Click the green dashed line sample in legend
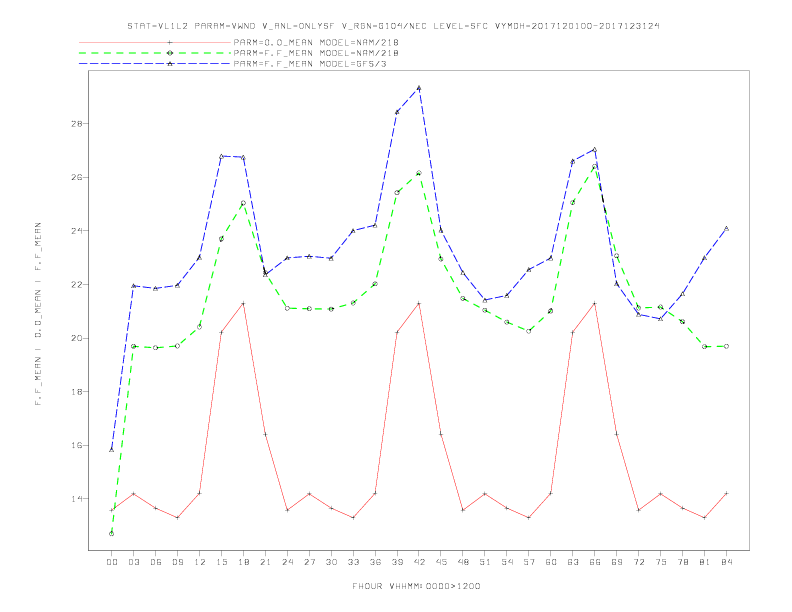The height and width of the screenshot is (612, 792). [x=155, y=53]
